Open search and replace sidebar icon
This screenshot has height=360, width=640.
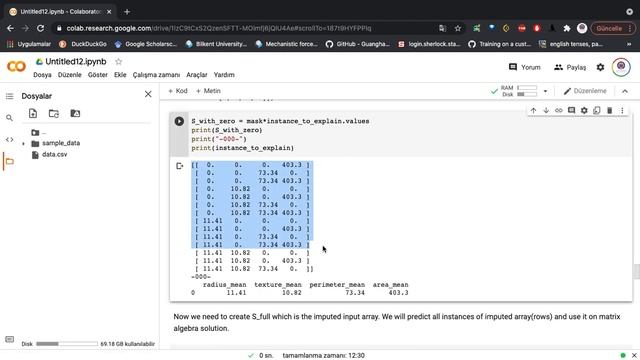click(9, 118)
